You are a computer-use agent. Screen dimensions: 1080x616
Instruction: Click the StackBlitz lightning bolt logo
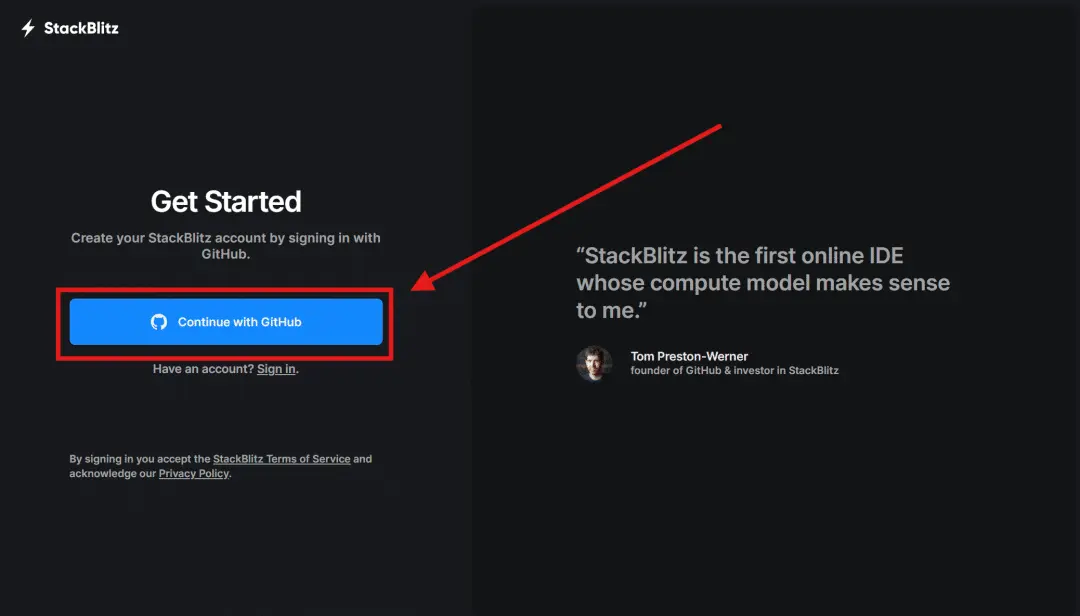coord(28,28)
